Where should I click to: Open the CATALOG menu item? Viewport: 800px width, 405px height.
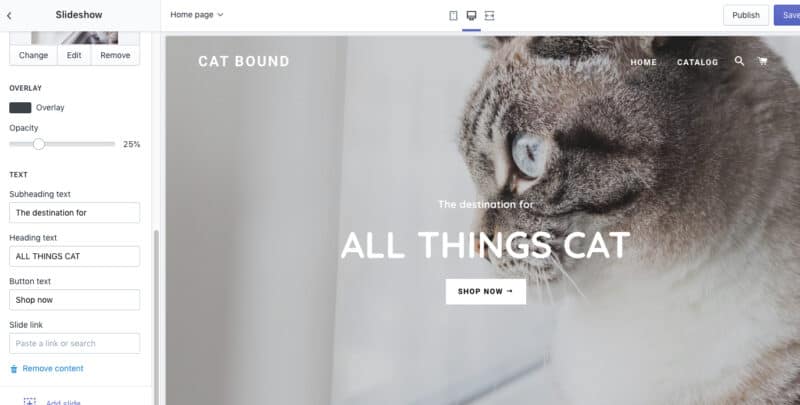697,62
